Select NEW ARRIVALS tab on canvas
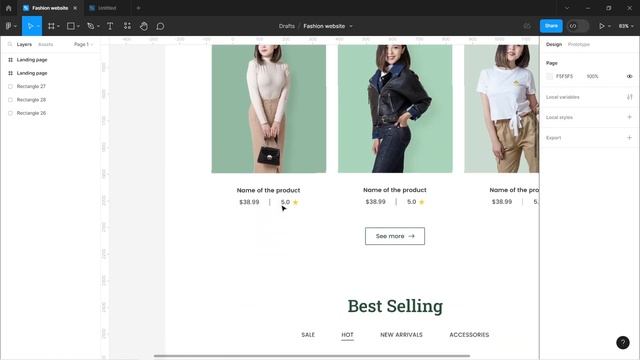The width and height of the screenshot is (640, 360). pyautogui.click(x=401, y=334)
